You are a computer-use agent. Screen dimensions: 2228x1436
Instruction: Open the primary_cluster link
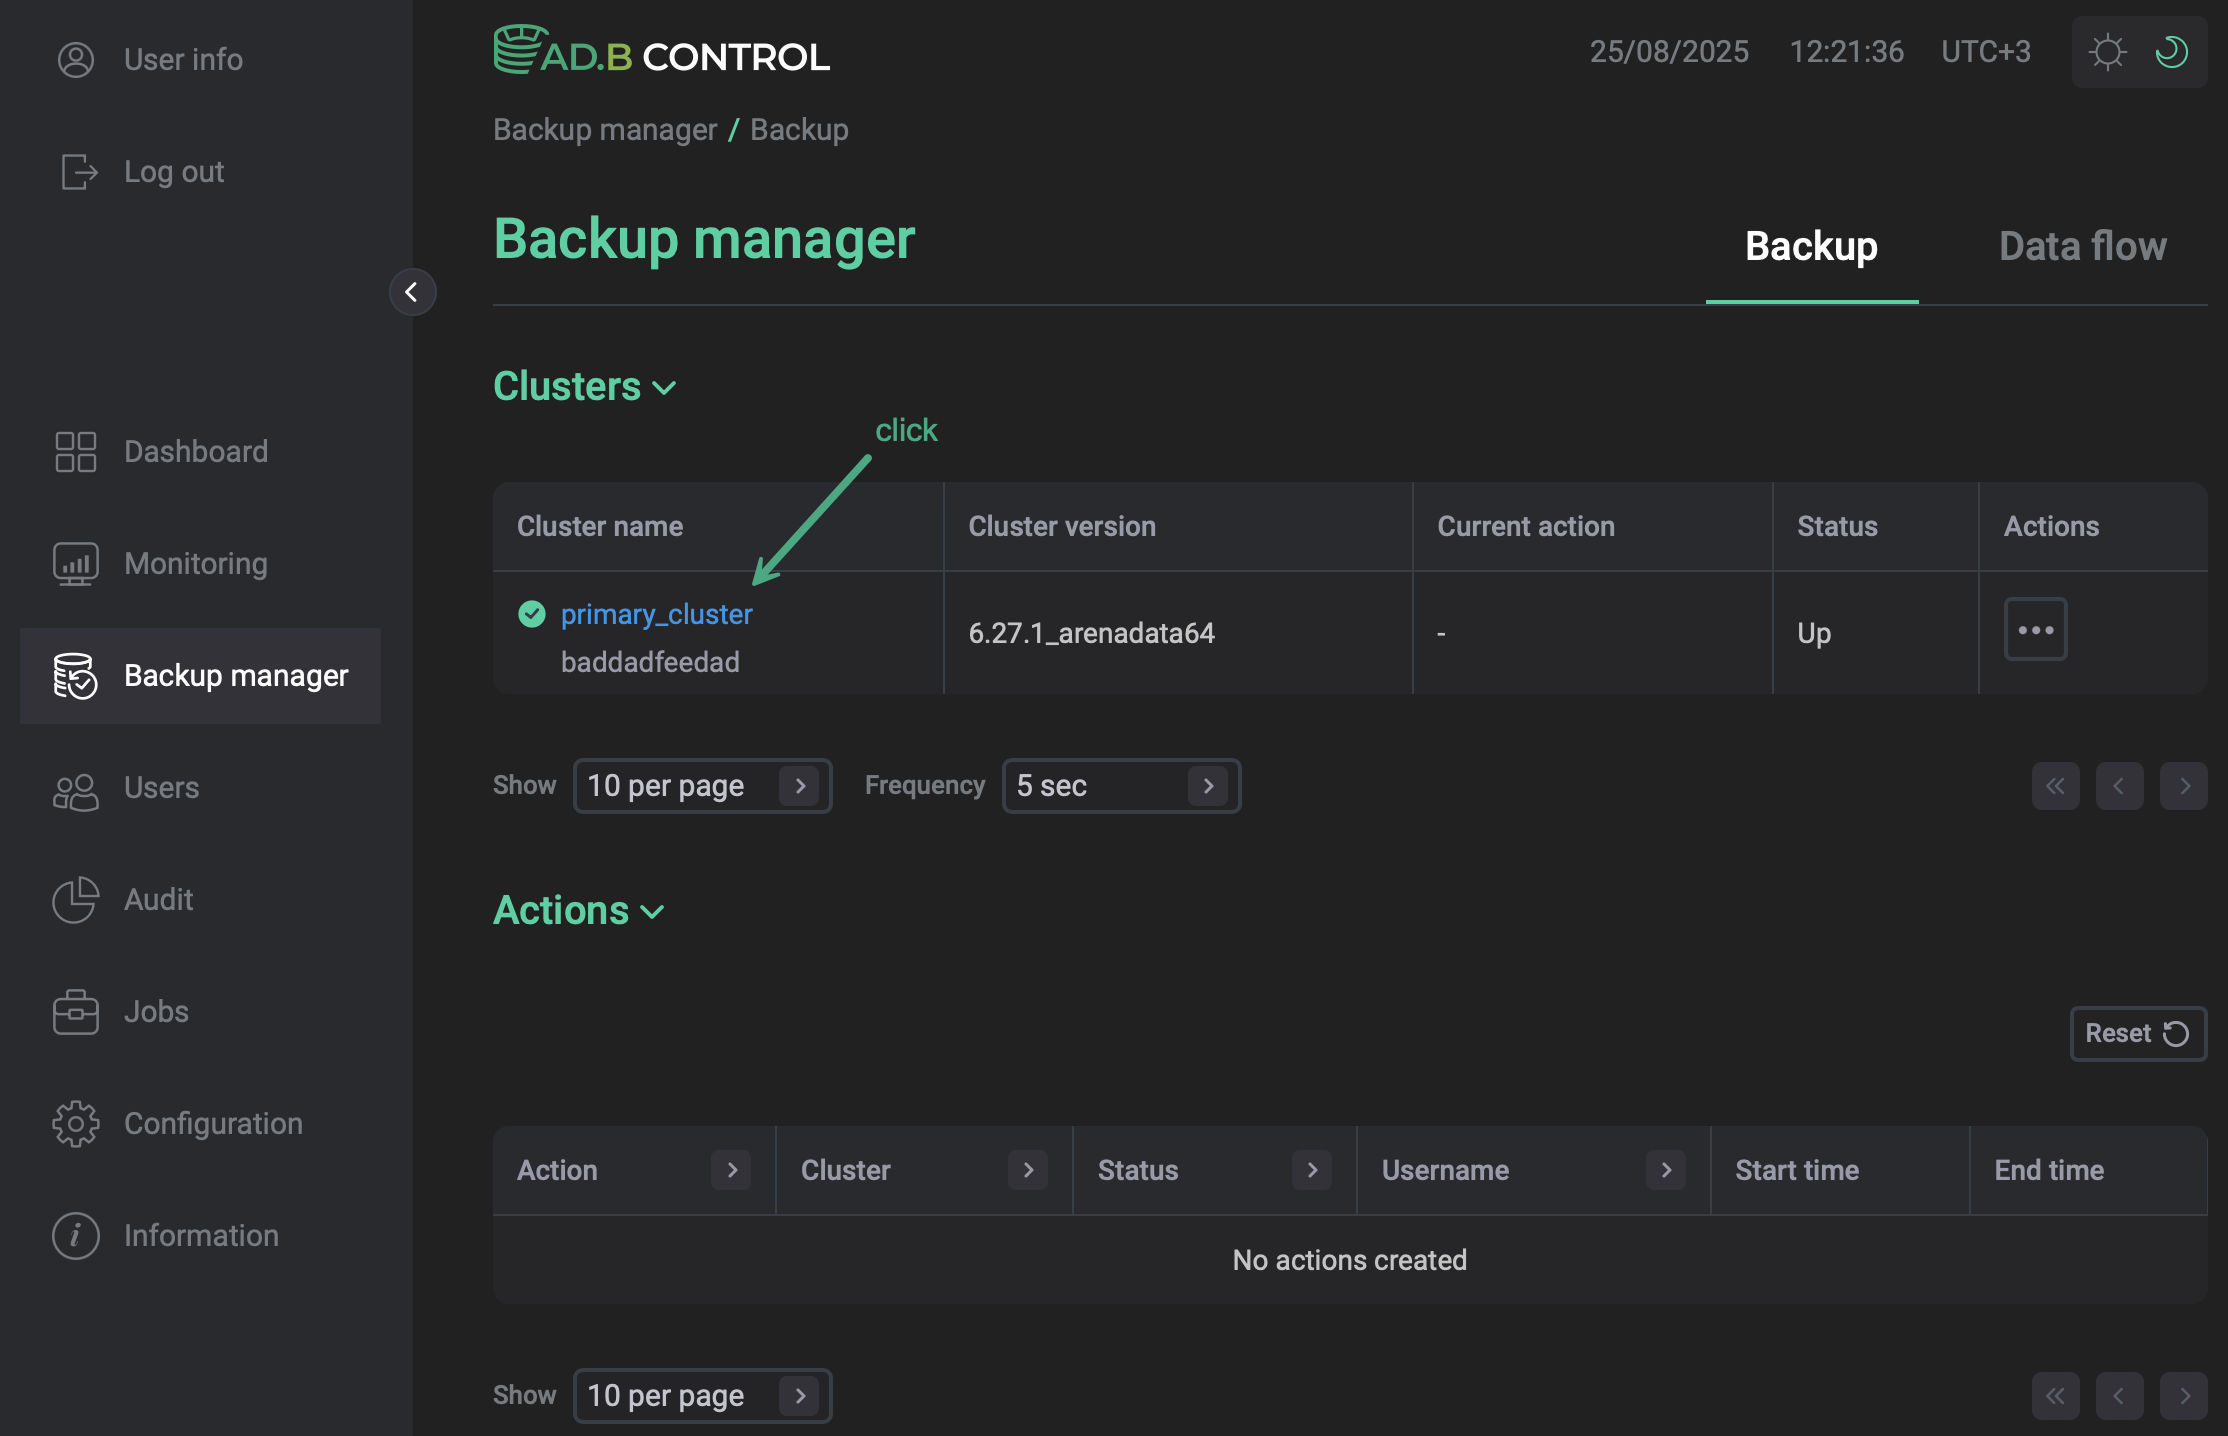click(x=656, y=613)
